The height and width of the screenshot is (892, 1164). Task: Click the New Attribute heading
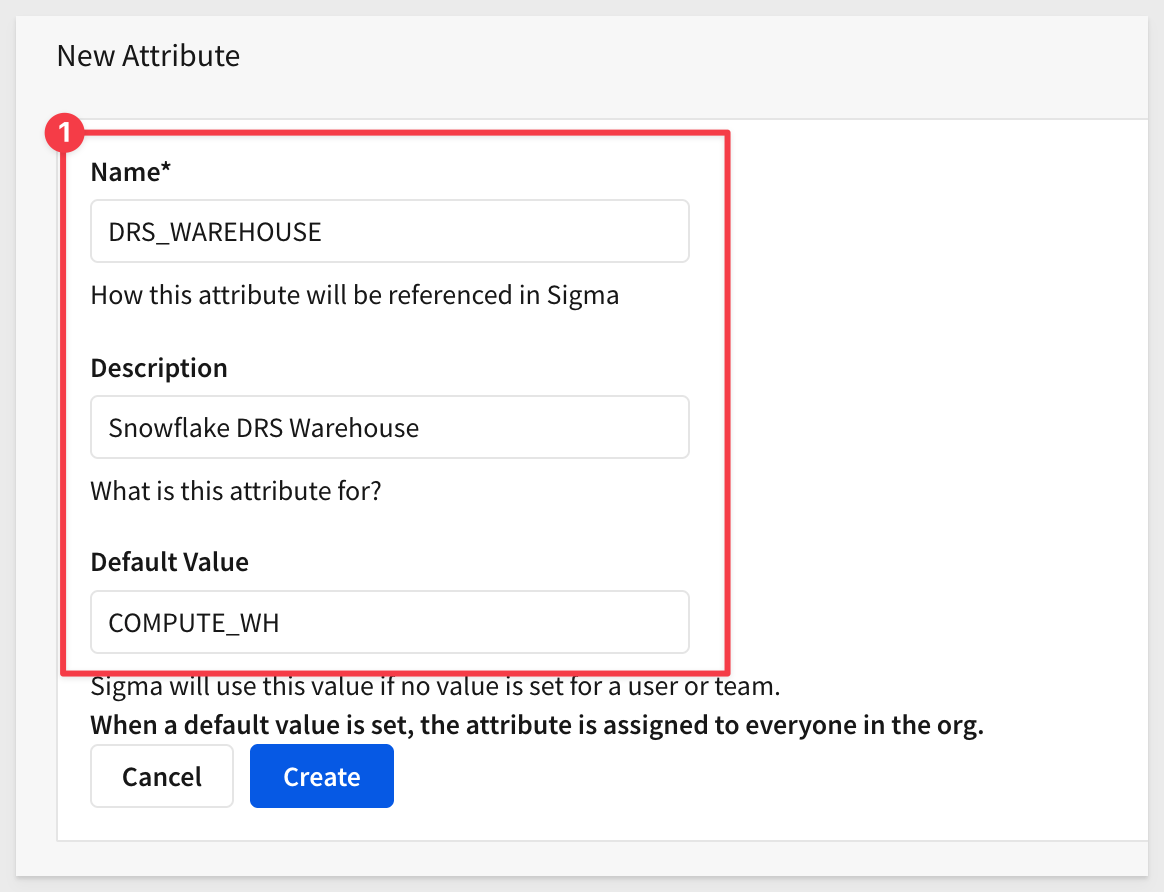click(x=148, y=56)
